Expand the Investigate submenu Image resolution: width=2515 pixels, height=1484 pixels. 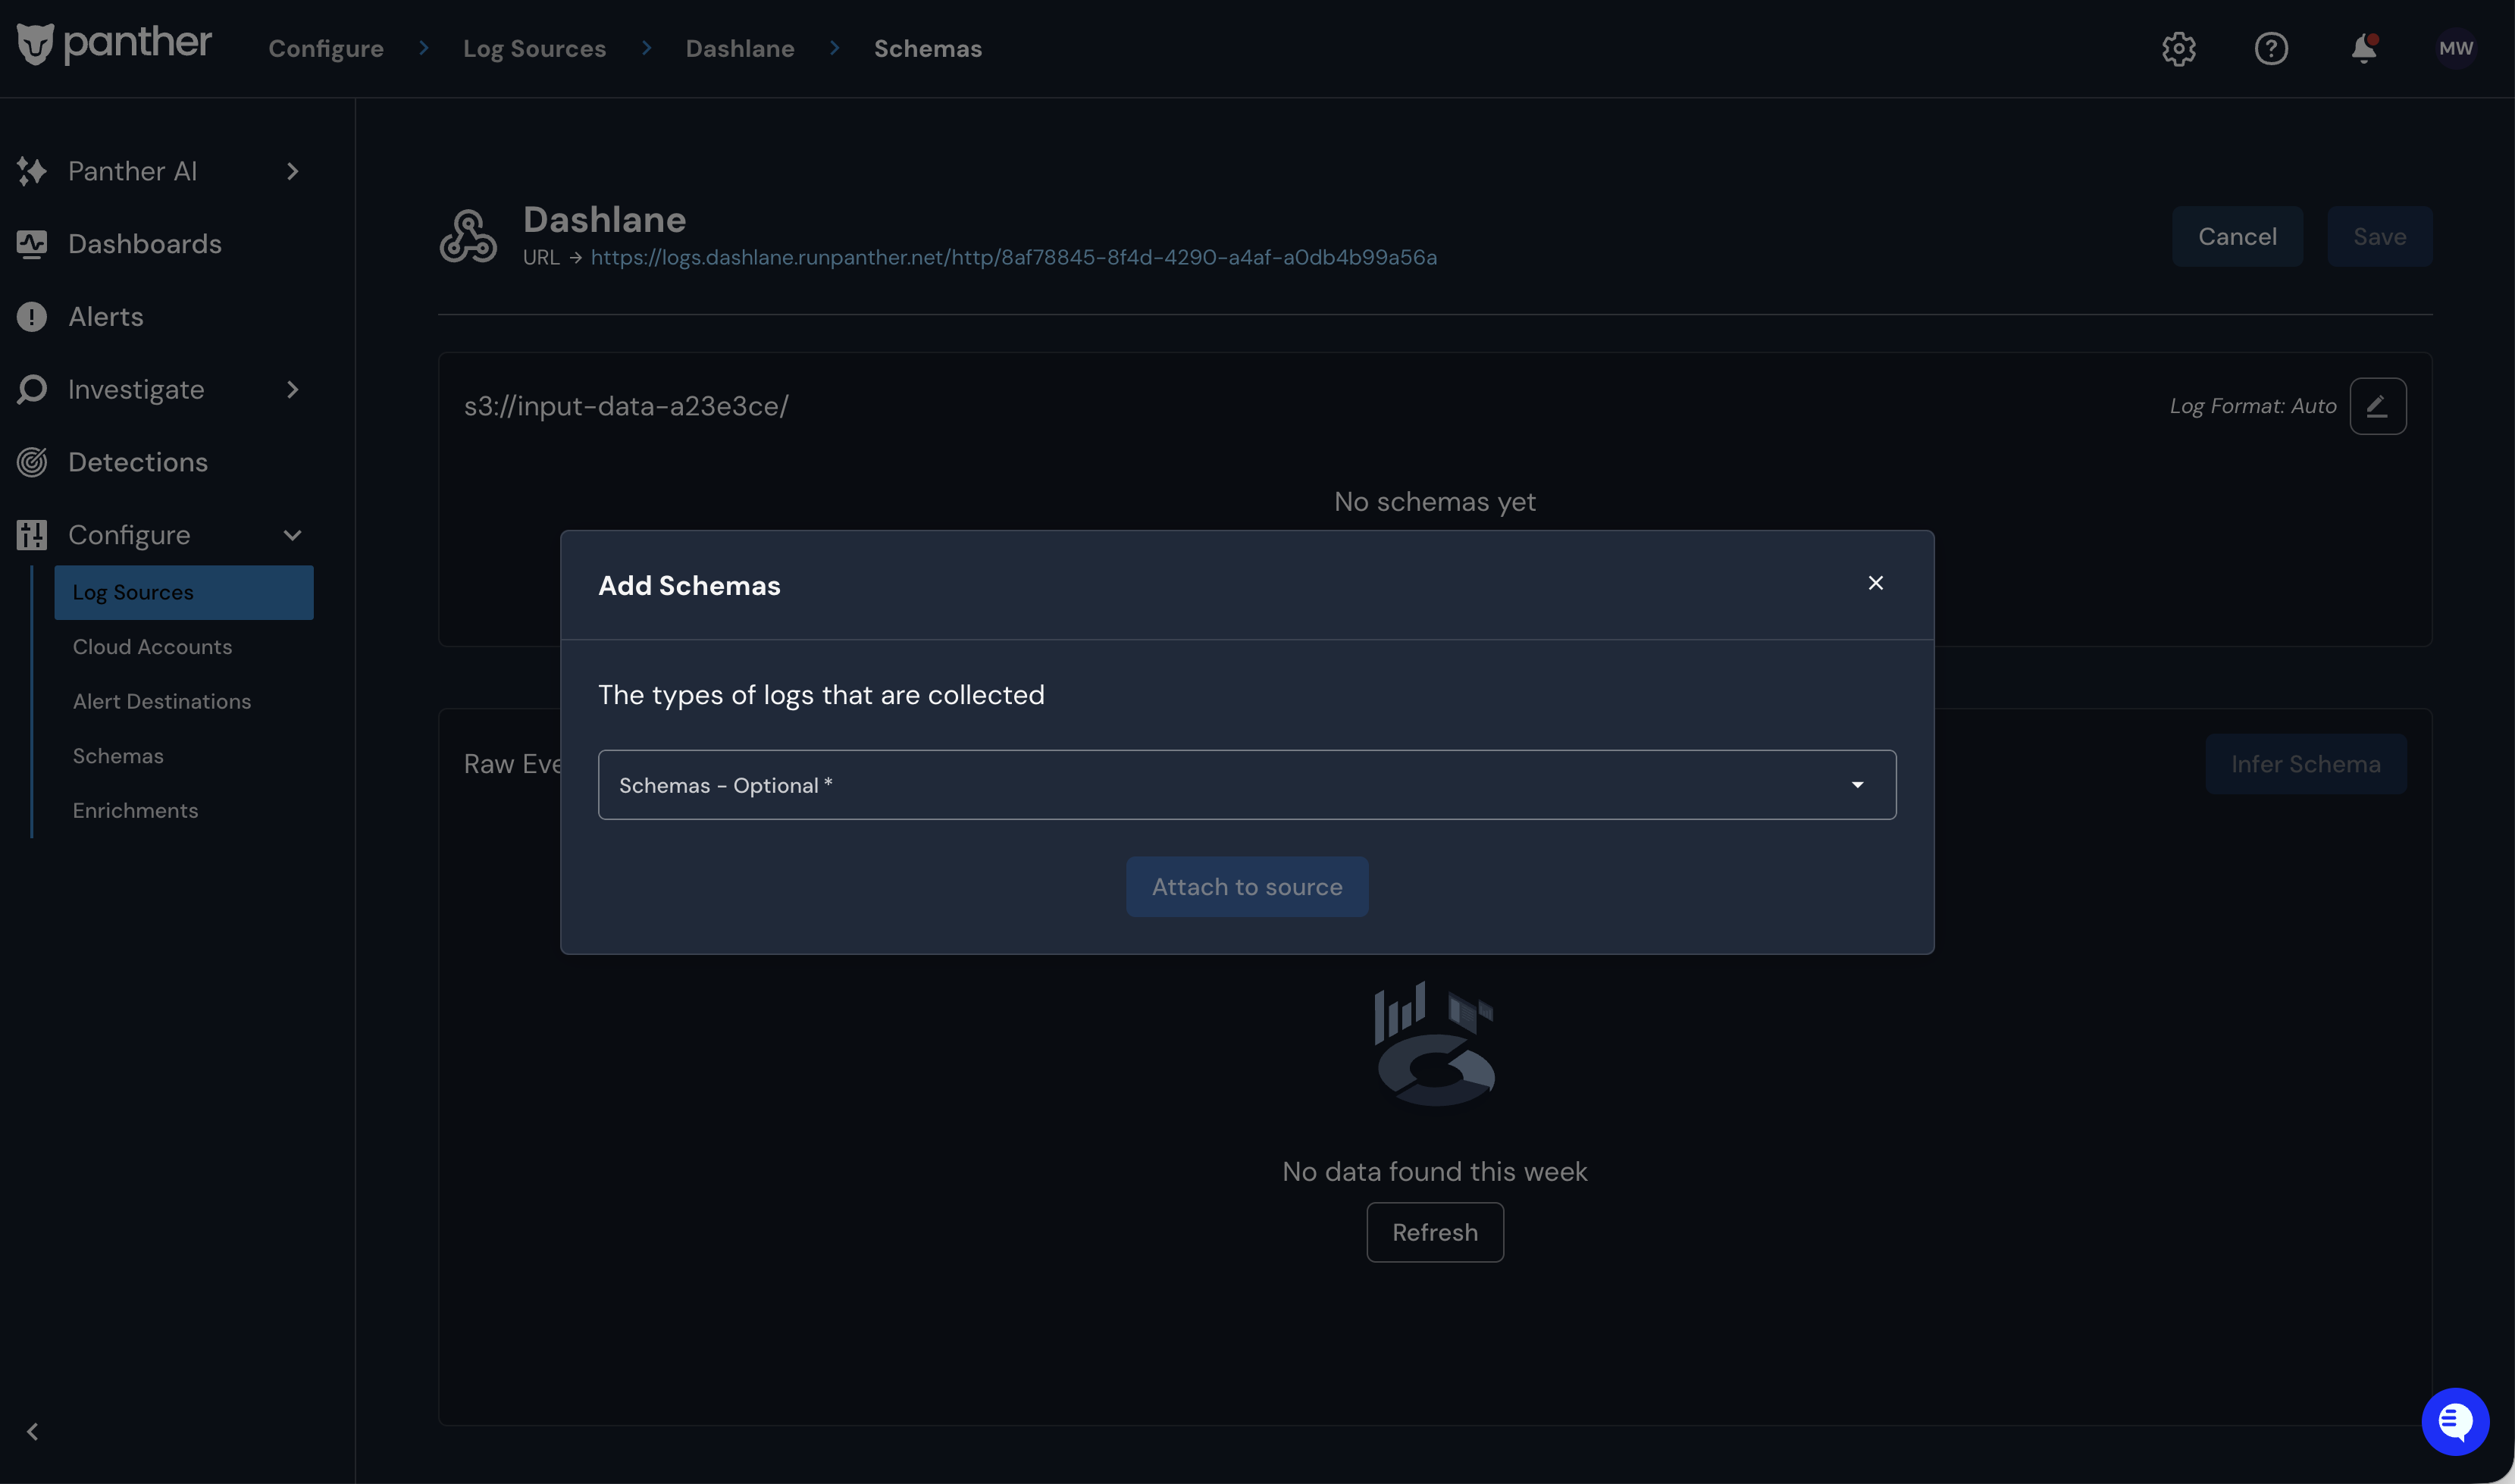tap(292, 389)
